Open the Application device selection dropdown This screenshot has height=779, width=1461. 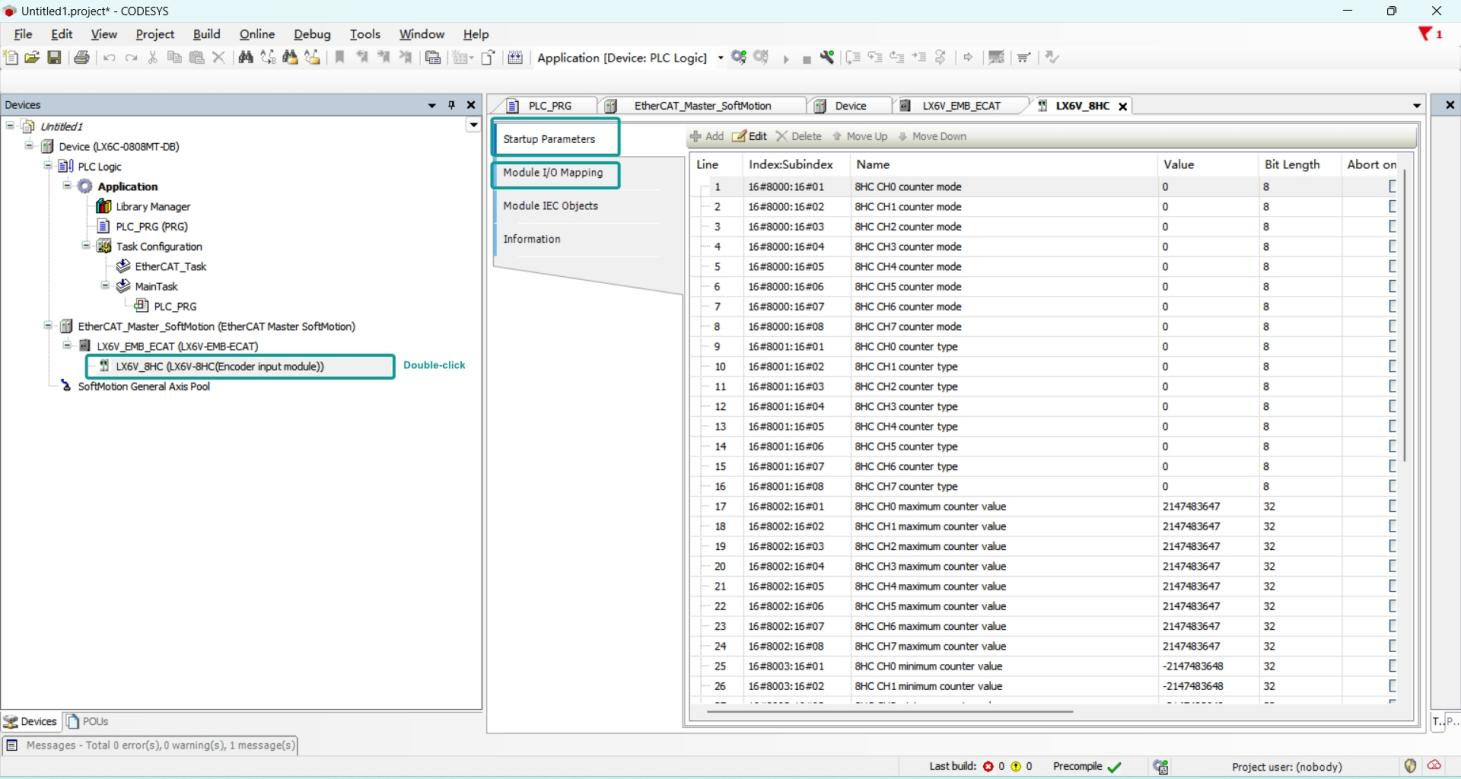pyautogui.click(x=721, y=58)
